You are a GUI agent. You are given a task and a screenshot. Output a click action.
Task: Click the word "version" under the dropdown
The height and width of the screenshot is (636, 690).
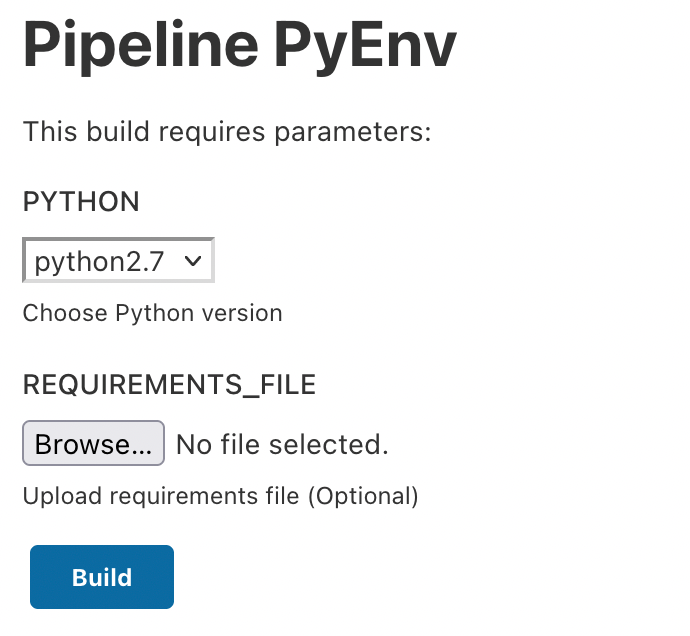pyautogui.click(x=242, y=313)
